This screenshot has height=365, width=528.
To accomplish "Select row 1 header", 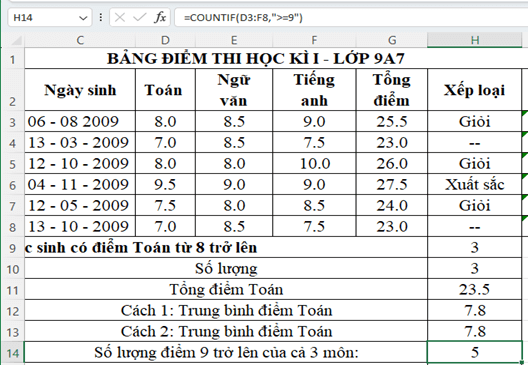I will pyautogui.click(x=12, y=59).
